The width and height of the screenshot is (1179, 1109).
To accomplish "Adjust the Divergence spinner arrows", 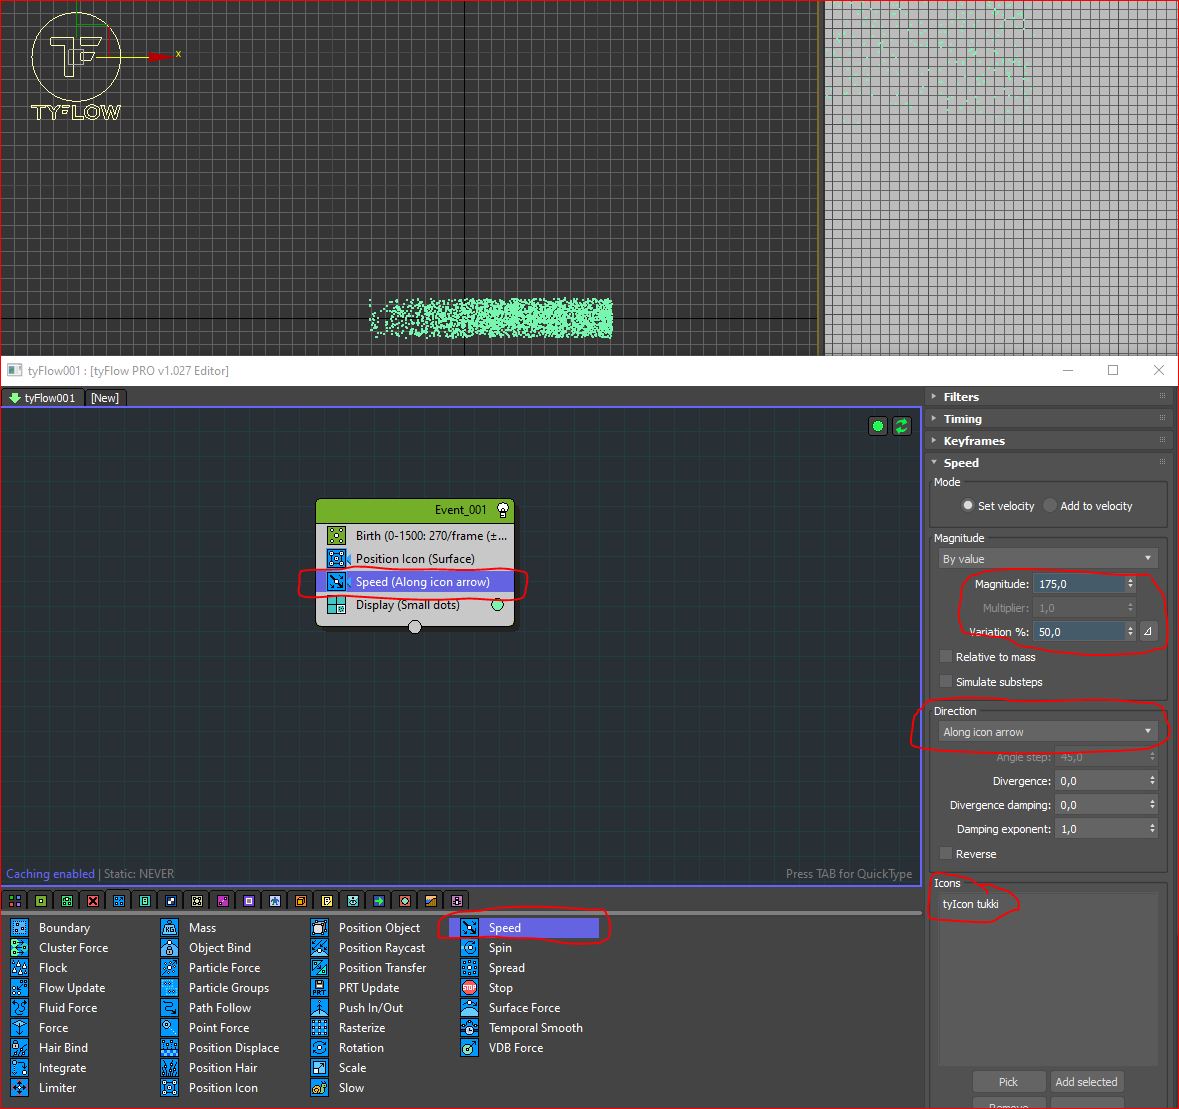I will (x=1152, y=781).
